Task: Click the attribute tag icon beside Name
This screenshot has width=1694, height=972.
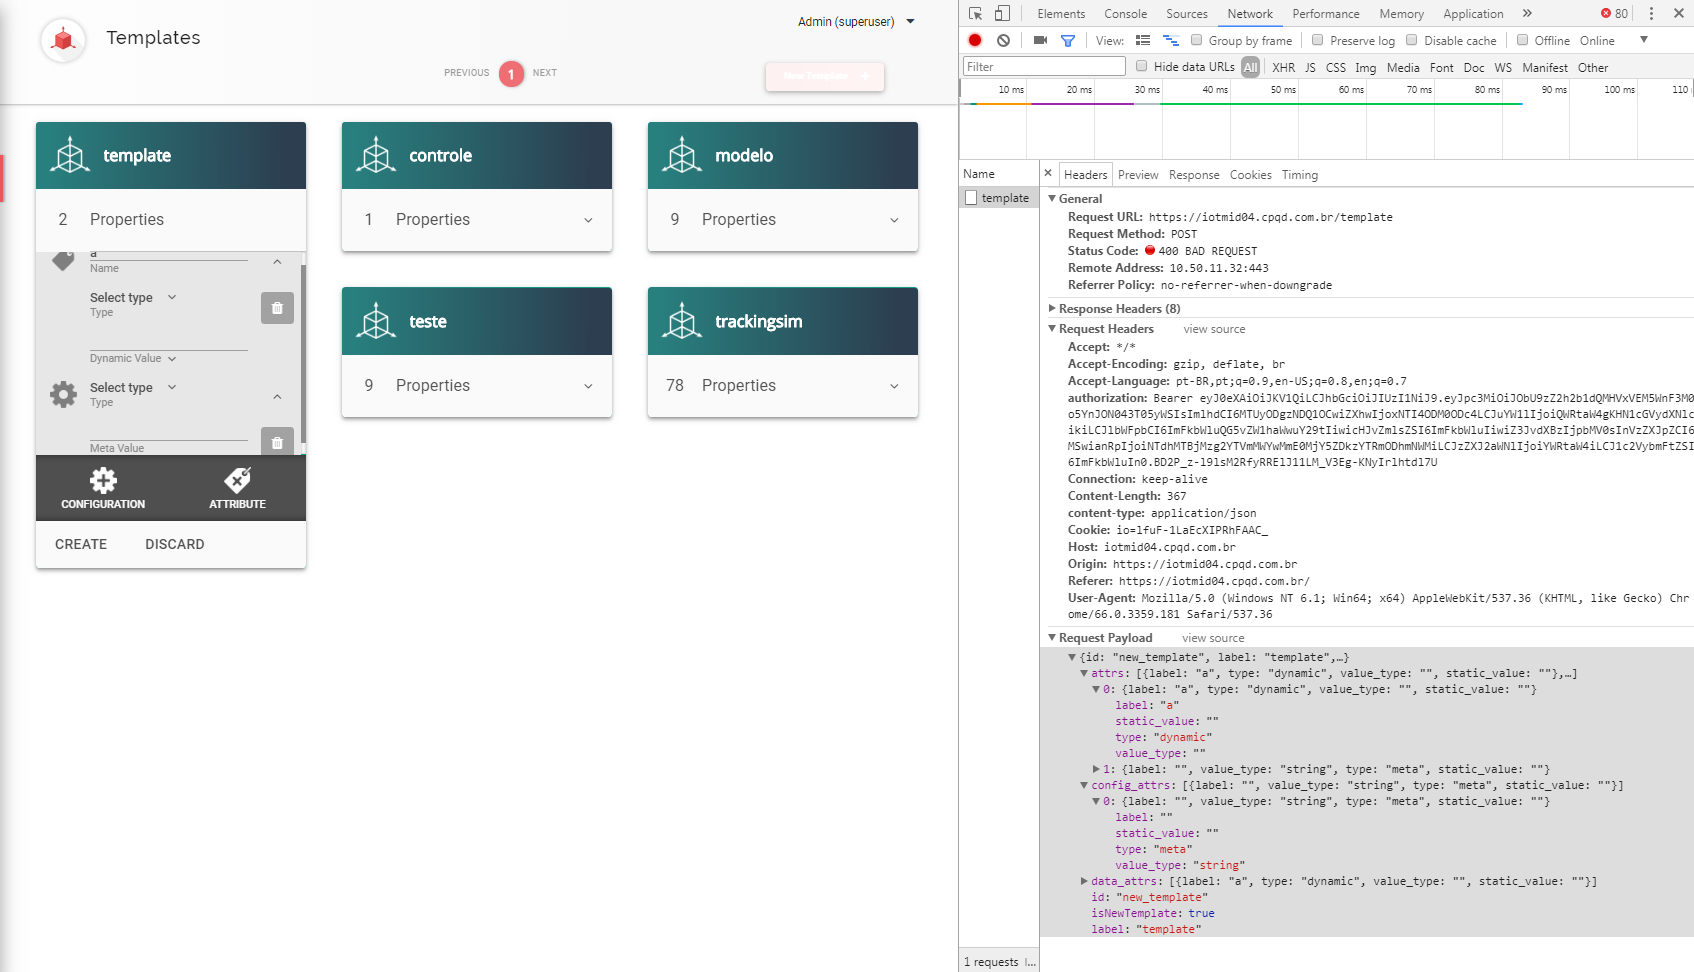Action: tap(63, 260)
